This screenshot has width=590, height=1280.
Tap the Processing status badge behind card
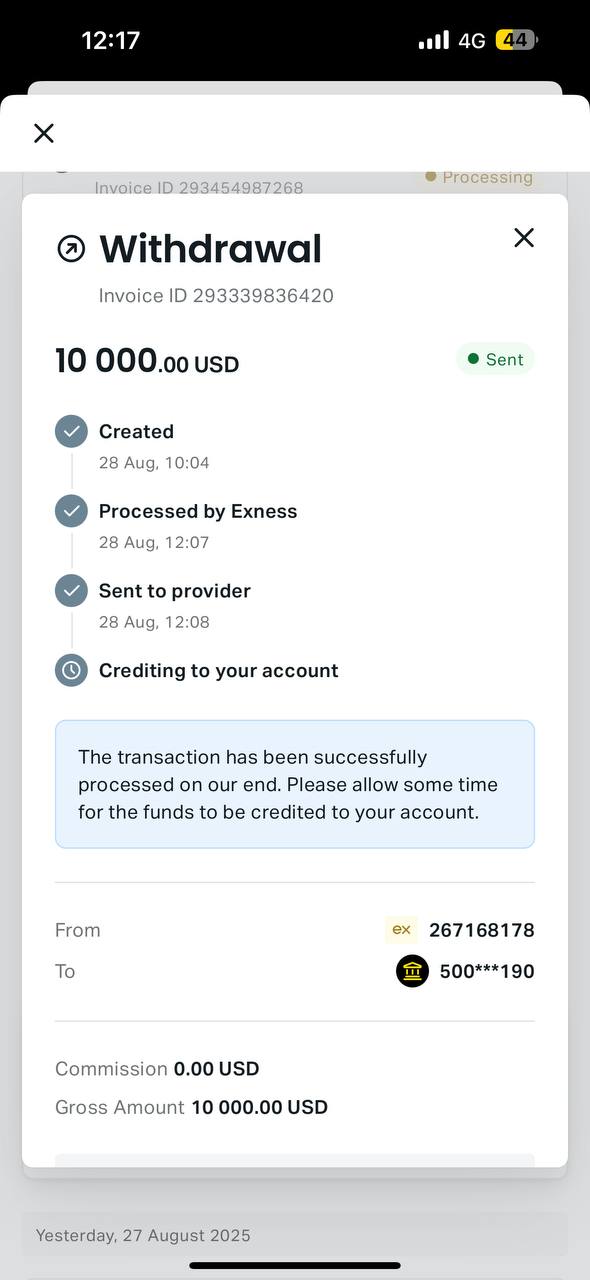[479, 177]
